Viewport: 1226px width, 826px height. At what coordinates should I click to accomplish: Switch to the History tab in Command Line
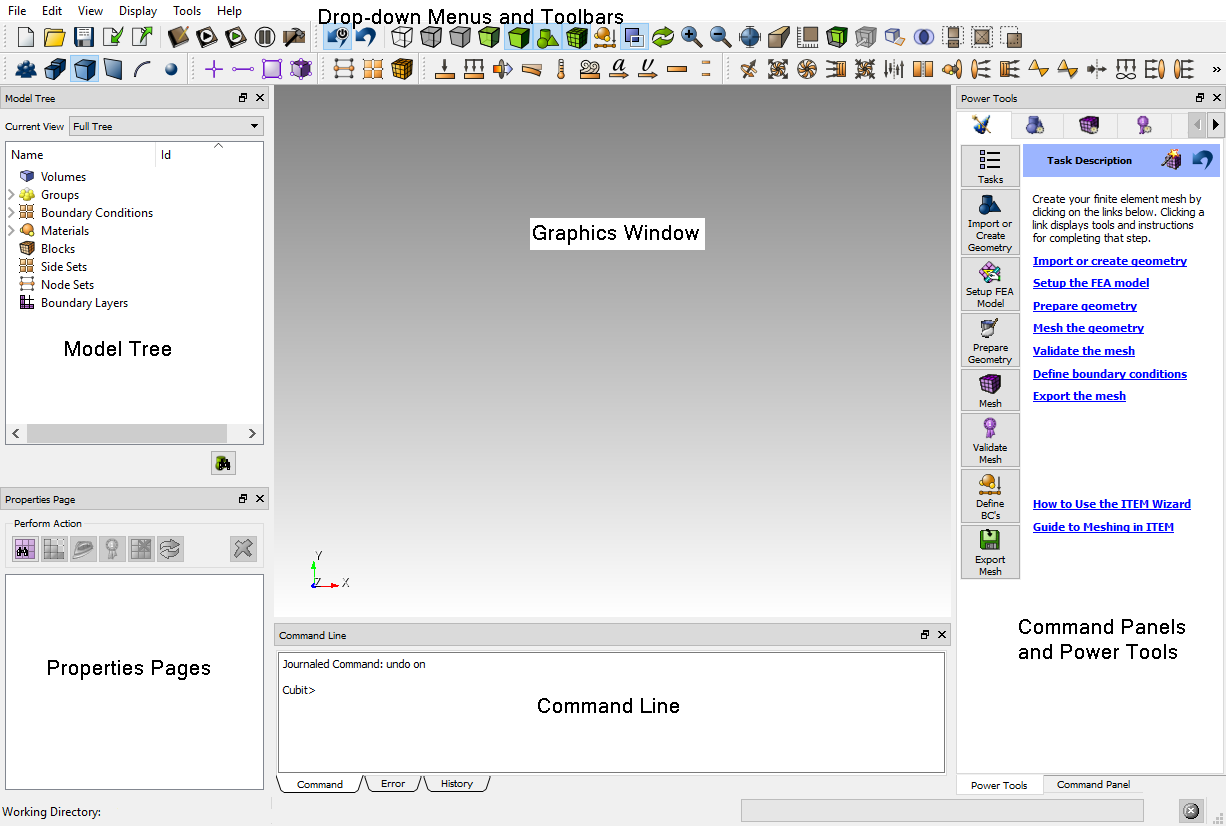pos(456,784)
